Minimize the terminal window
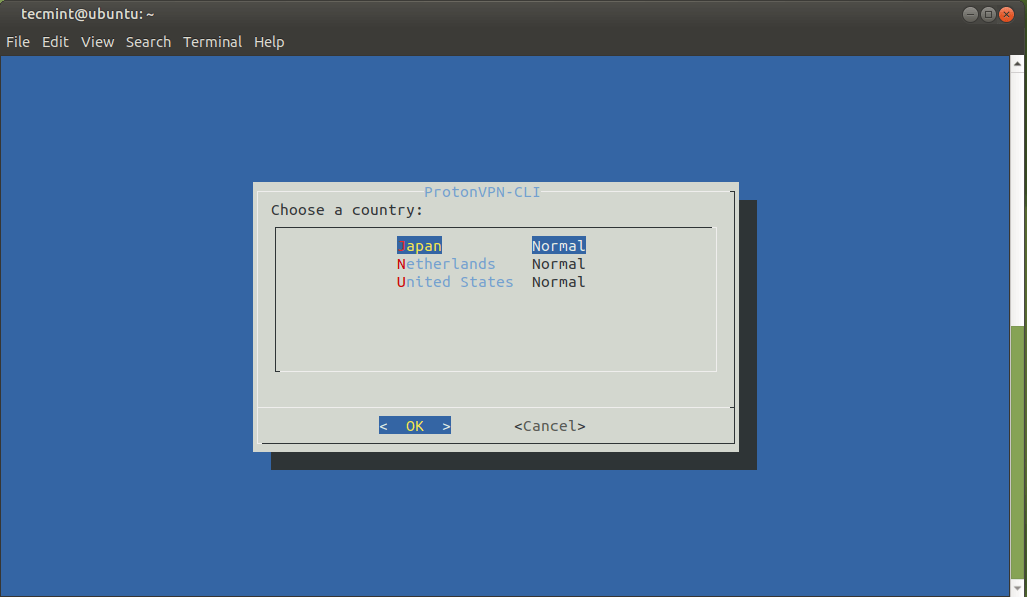 [x=971, y=14]
